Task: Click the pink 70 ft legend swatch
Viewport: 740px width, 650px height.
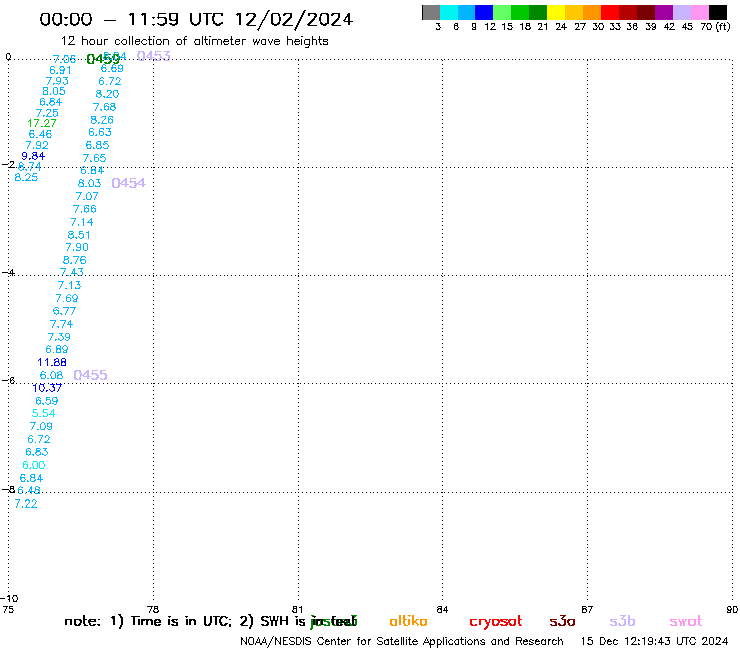Action: coord(699,12)
